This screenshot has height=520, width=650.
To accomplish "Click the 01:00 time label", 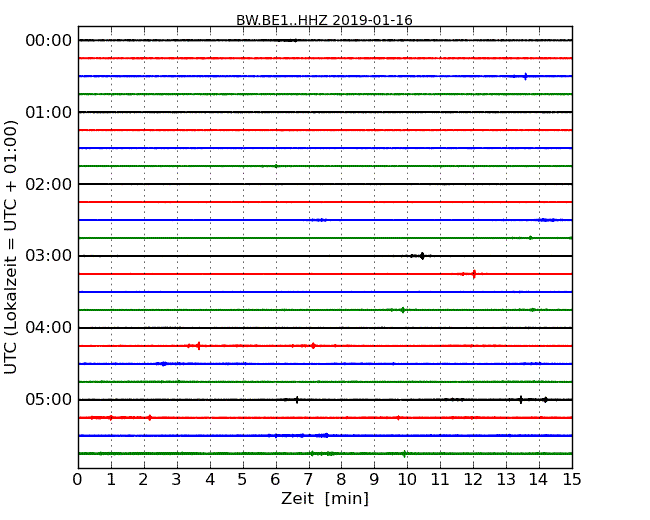I will click(x=49, y=112).
